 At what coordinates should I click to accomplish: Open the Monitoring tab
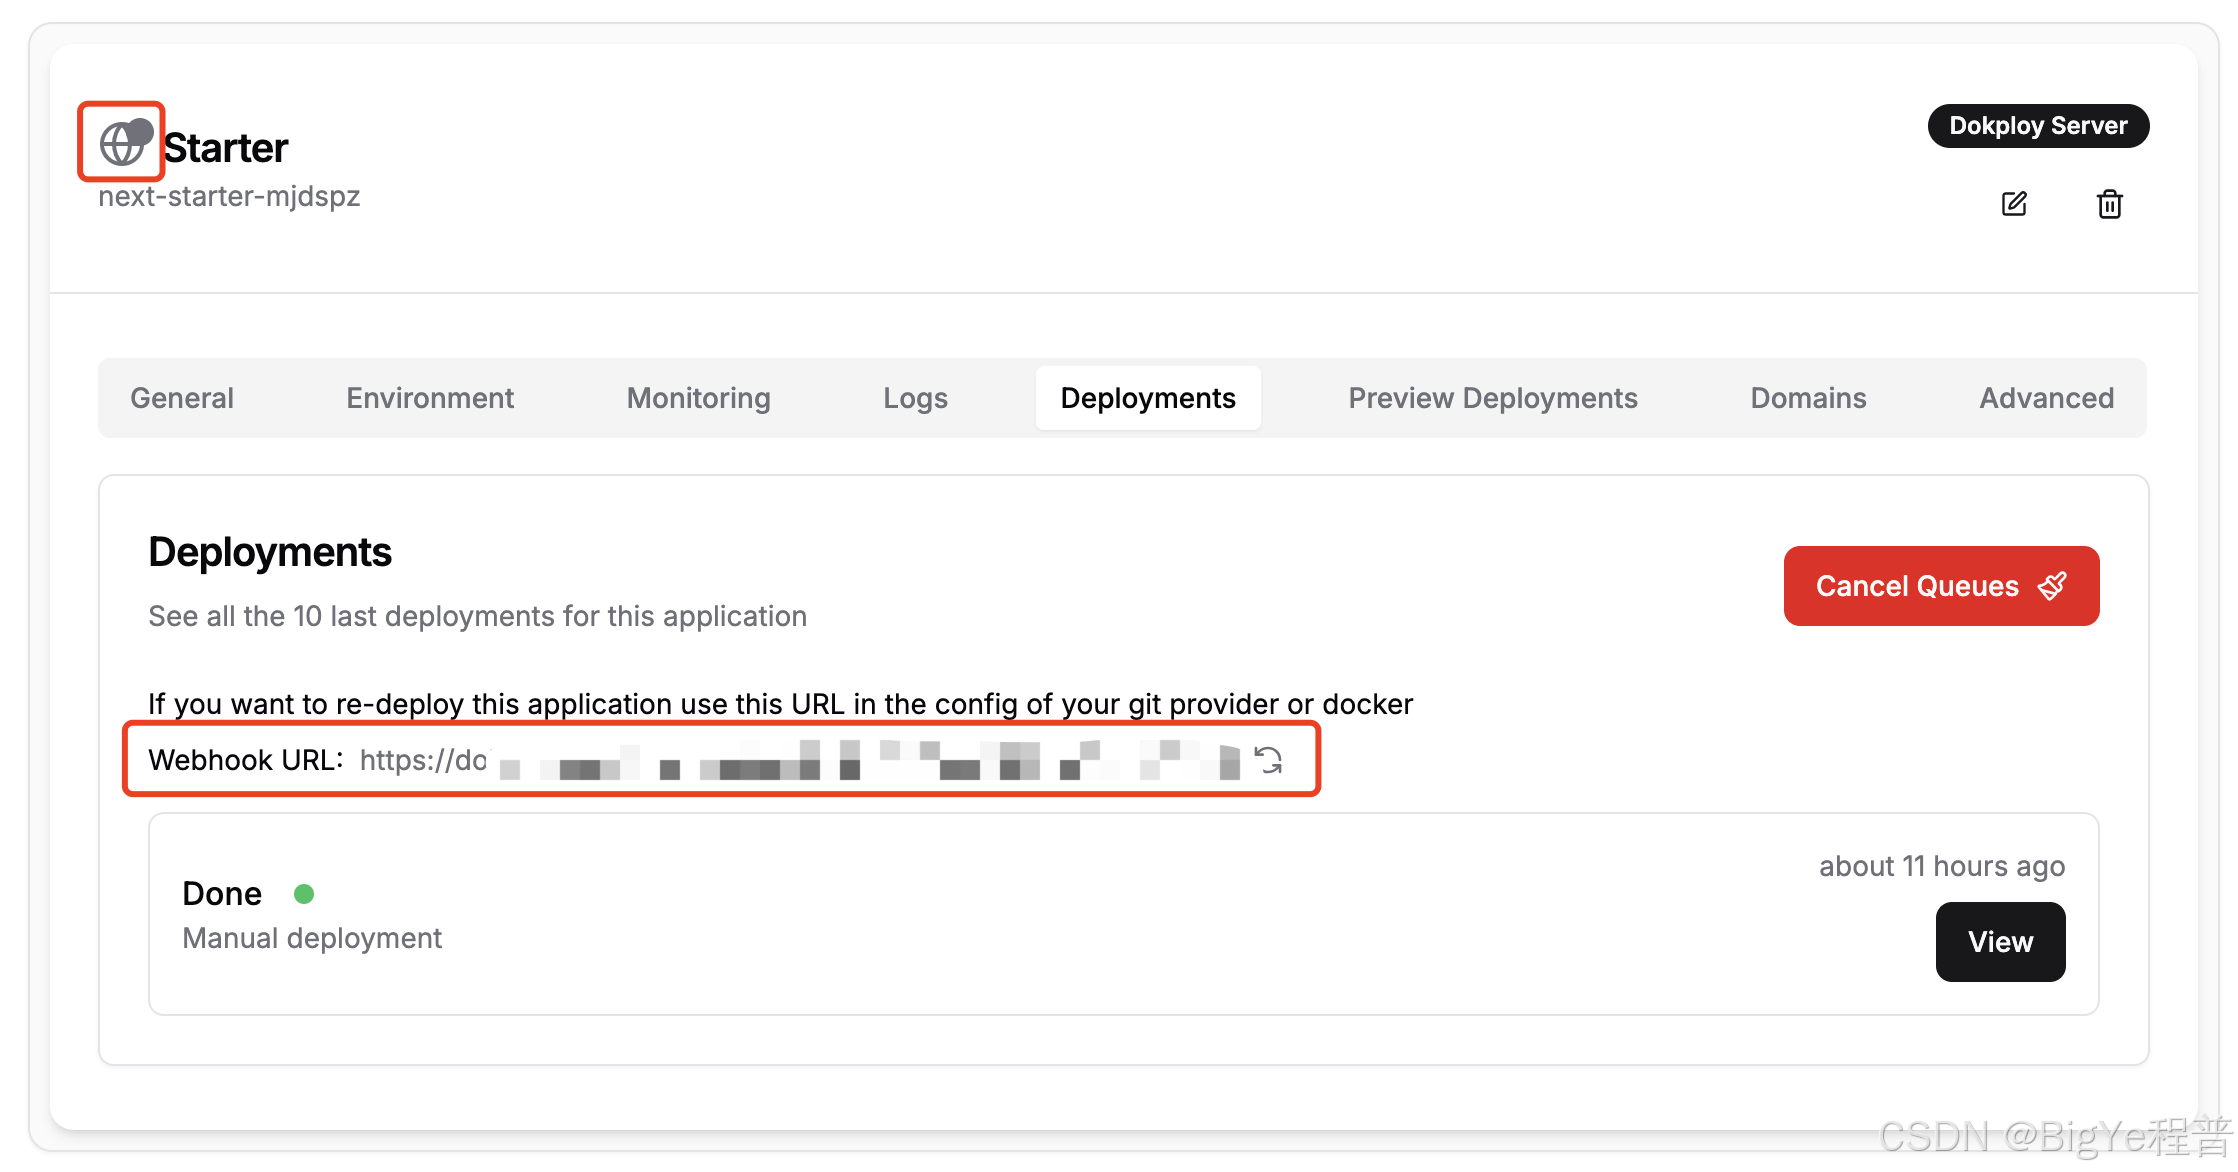[698, 398]
